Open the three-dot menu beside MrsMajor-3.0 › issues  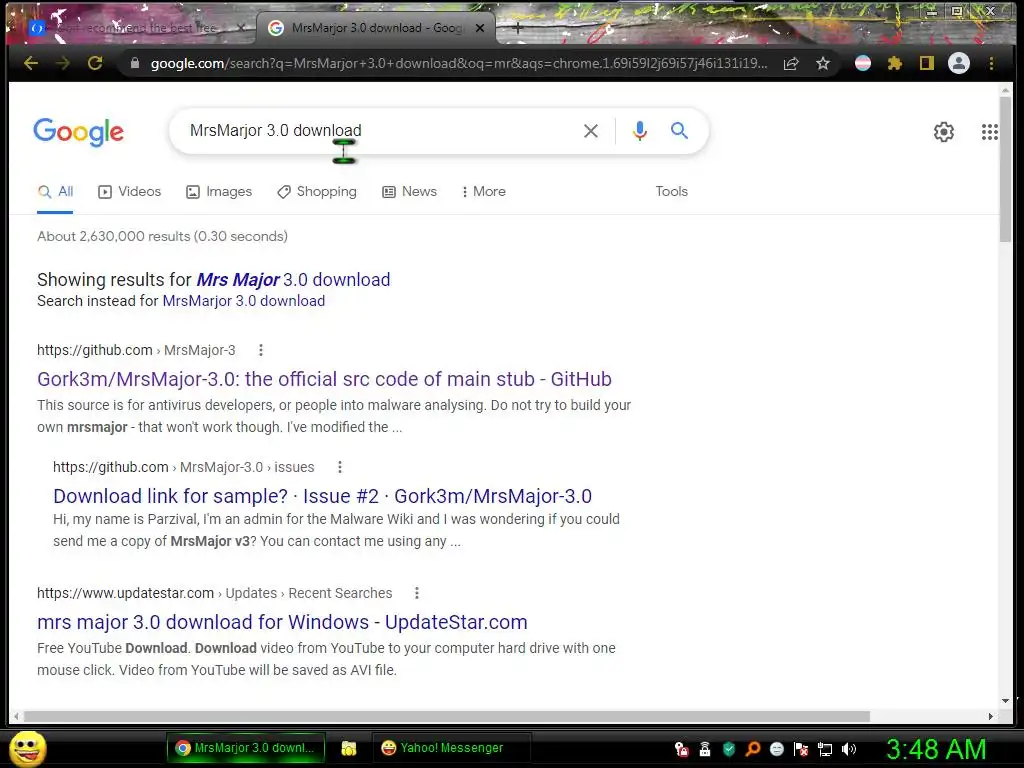[340, 467]
